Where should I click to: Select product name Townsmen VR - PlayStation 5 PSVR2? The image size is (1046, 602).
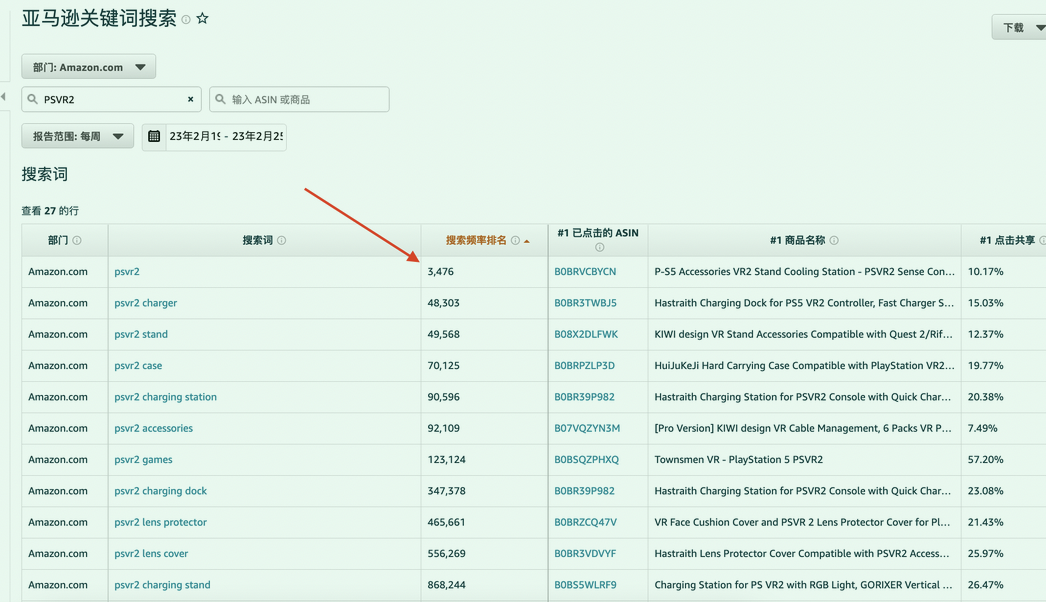tap(738, 460)
